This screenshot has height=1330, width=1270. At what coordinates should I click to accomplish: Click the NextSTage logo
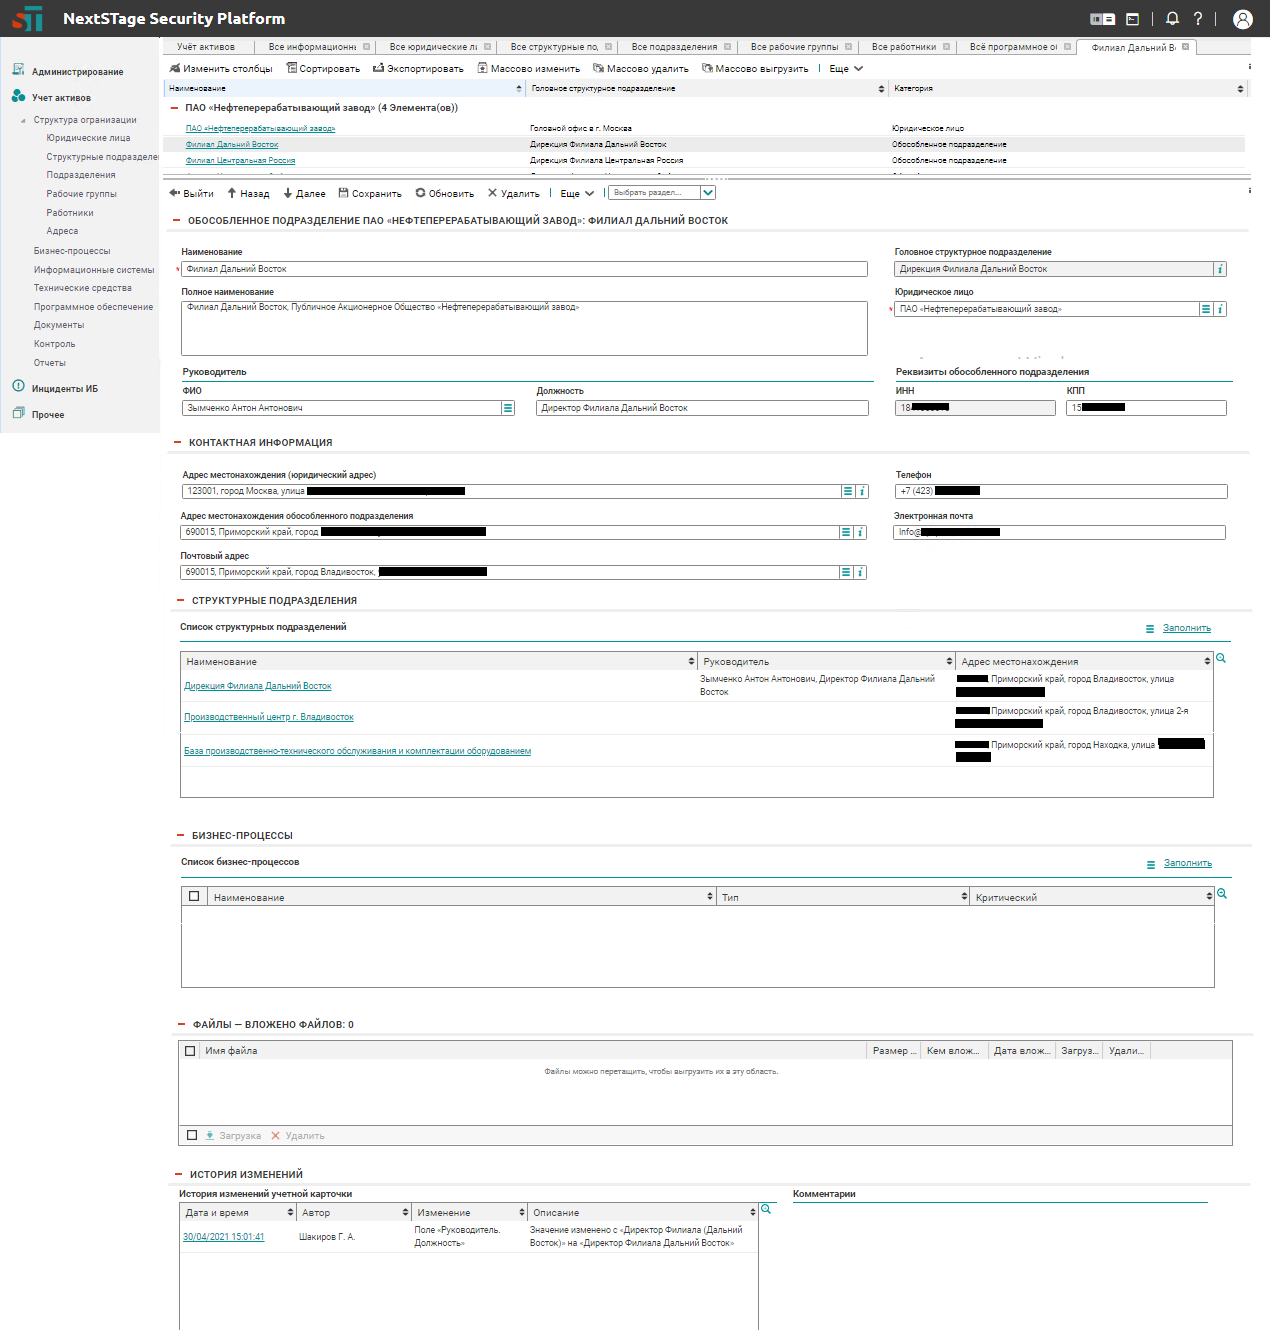tap(28, 19)
